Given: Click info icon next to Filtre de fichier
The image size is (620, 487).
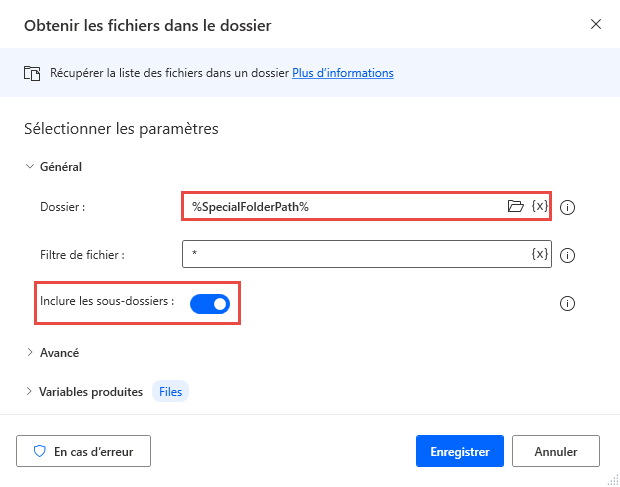Looking at the screenshot, I should (568, 255).
